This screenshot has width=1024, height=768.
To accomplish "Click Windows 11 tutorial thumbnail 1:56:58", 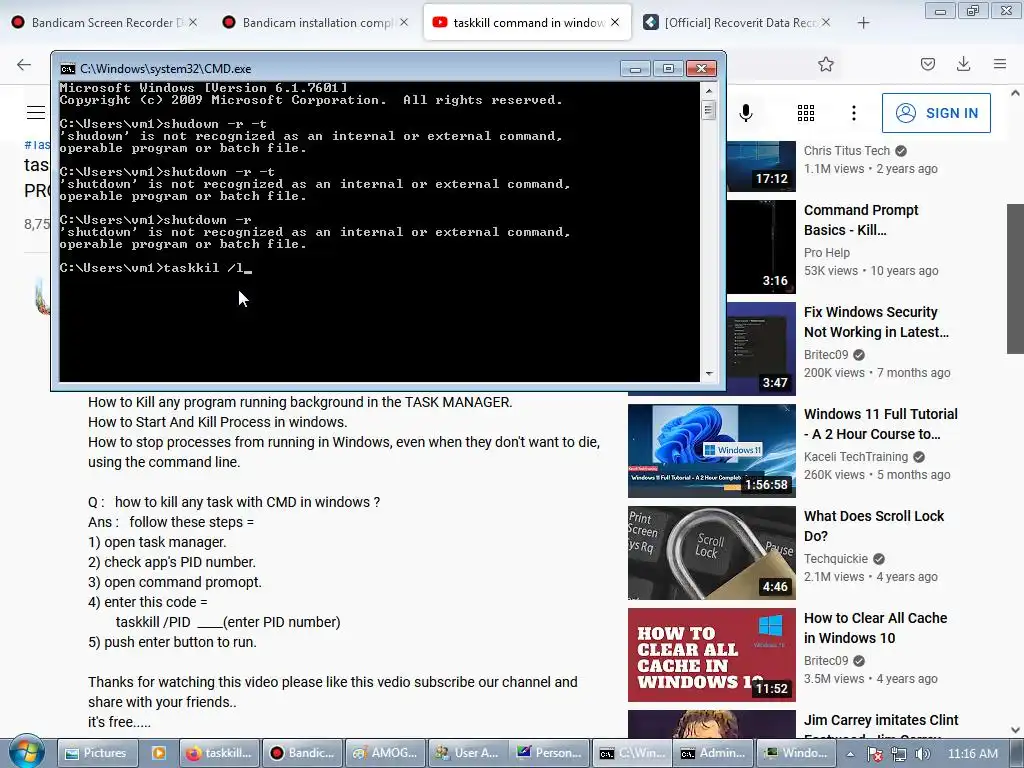I will click(711, 451).
